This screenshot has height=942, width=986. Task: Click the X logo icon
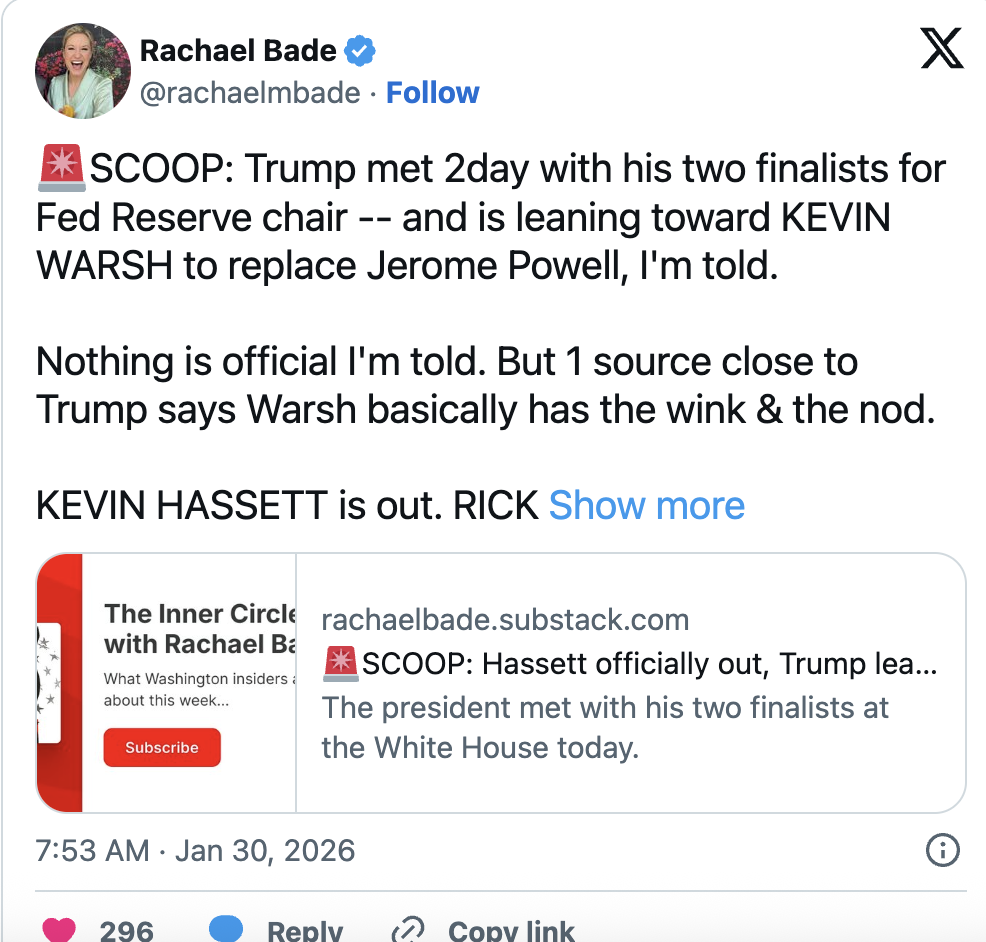(x=941, y=48)
